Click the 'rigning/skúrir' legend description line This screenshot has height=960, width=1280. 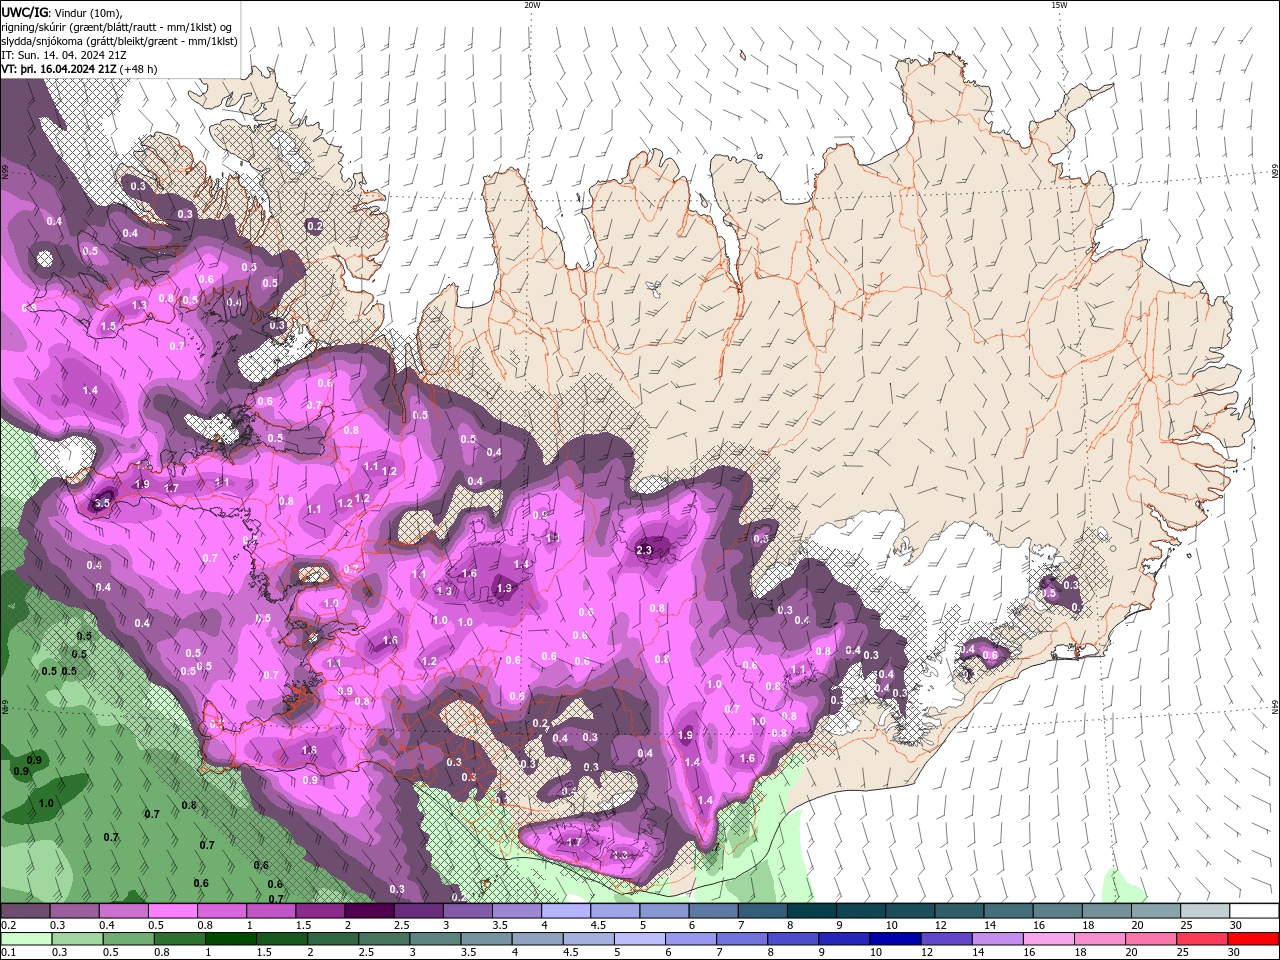tap(116, 27)
